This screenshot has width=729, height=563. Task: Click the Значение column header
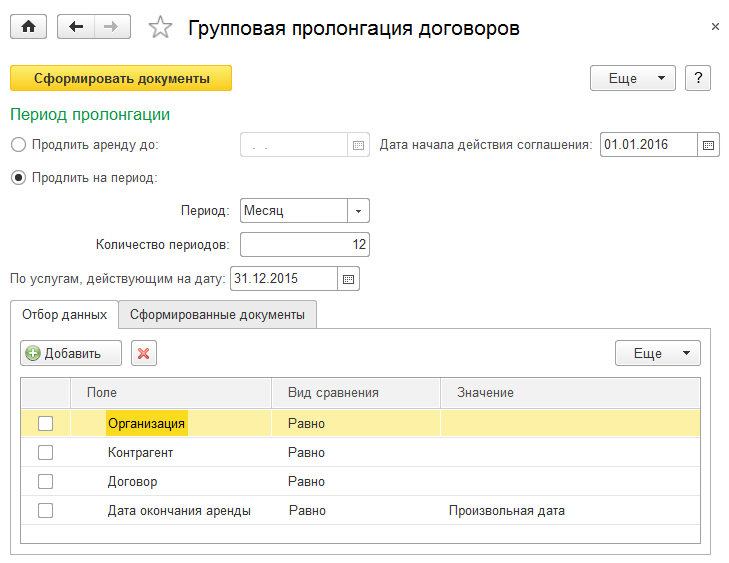coord(570,393)
